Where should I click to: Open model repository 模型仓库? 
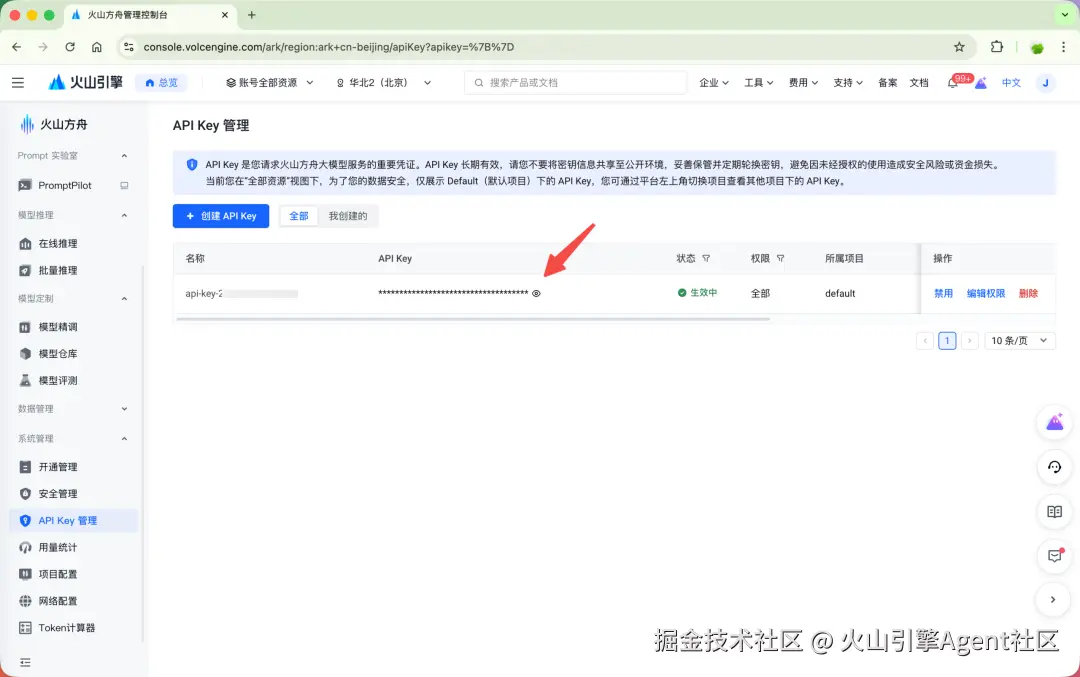58,353
